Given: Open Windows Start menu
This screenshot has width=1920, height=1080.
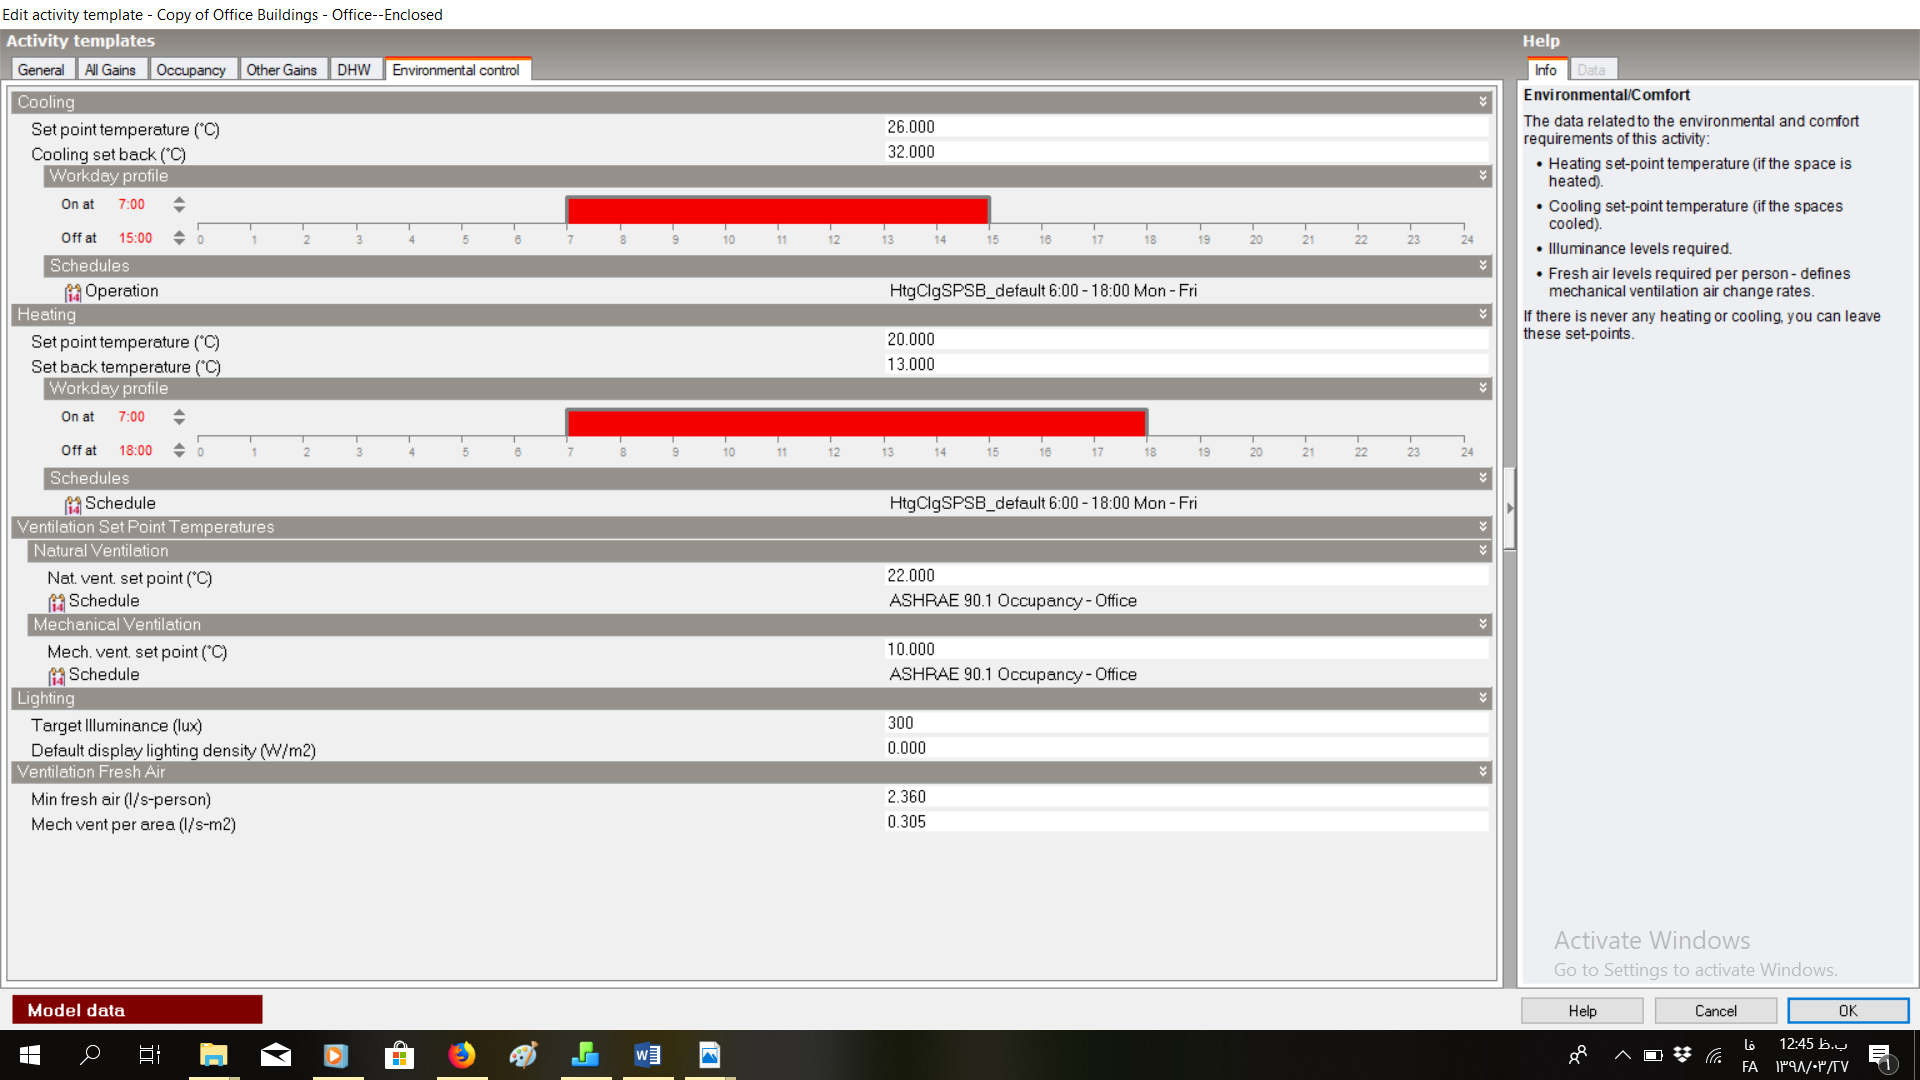Looking at the screenshot, I should point(30,1055).
